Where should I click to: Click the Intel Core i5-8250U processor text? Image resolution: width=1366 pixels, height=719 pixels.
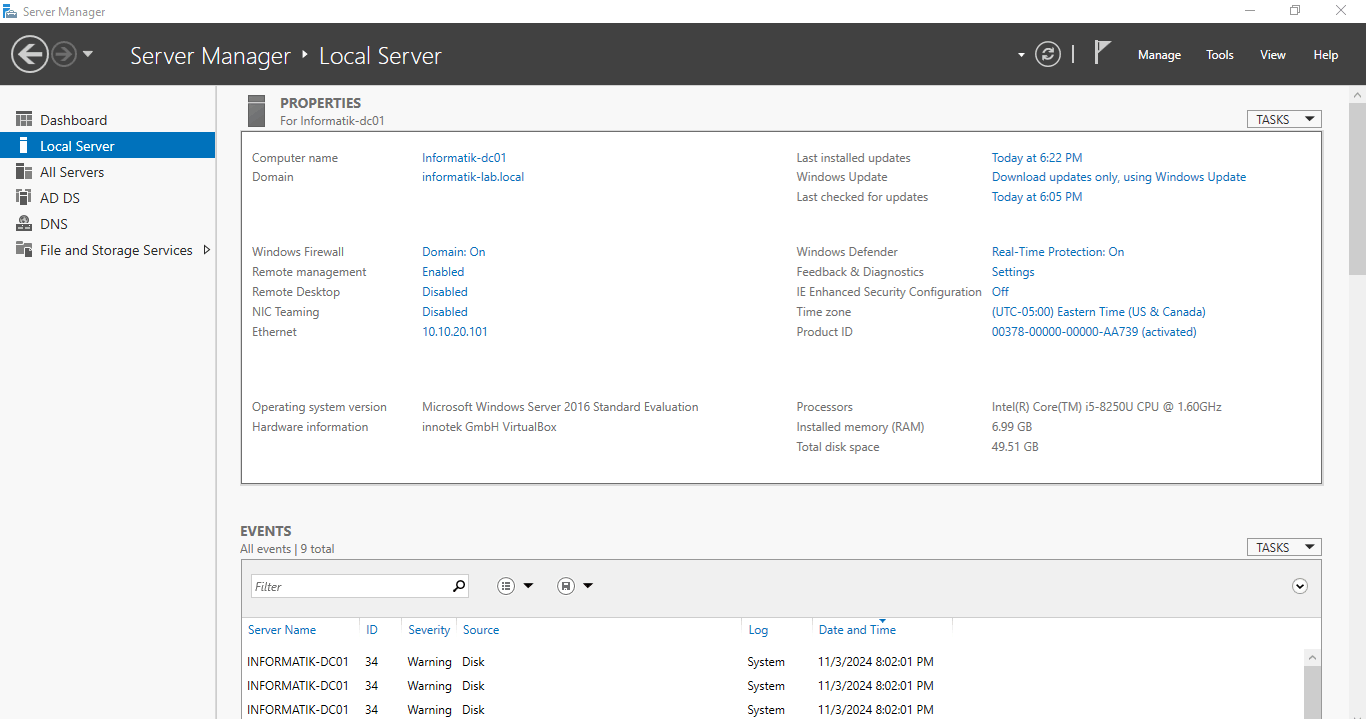[1107, 407]
